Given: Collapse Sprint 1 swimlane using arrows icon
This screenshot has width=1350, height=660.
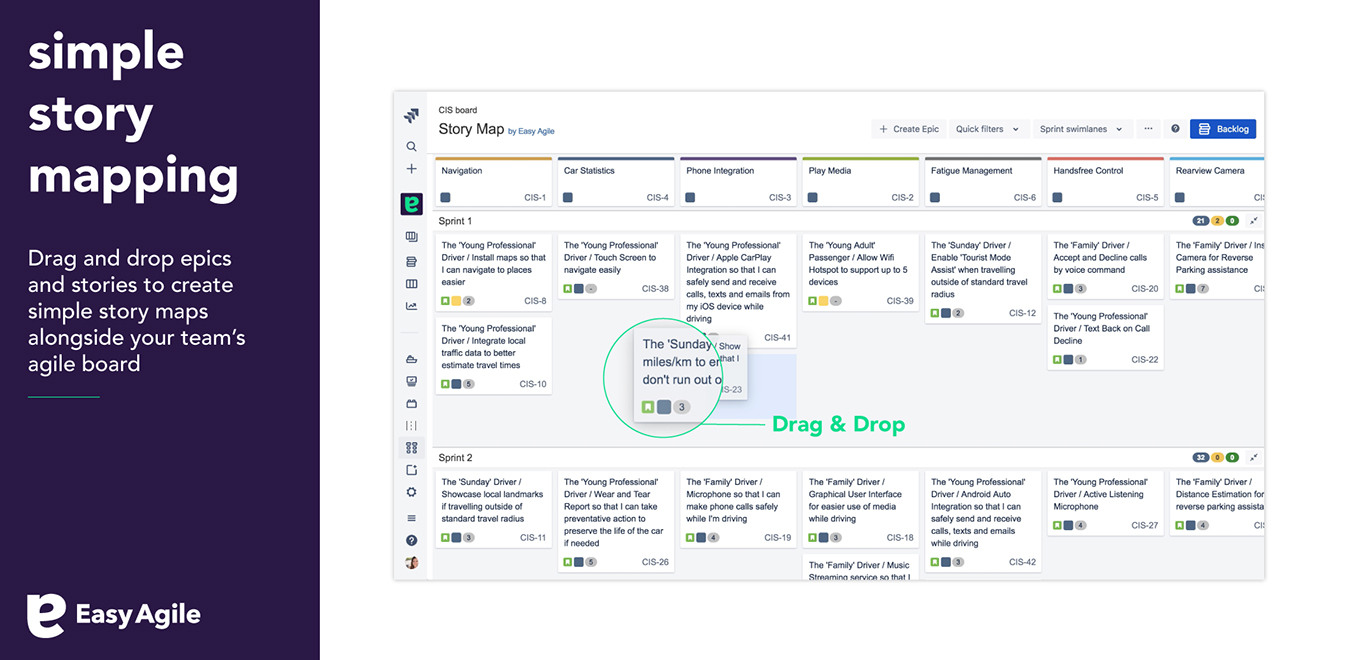Looking at the screenshot, I should click(1254, 221).
